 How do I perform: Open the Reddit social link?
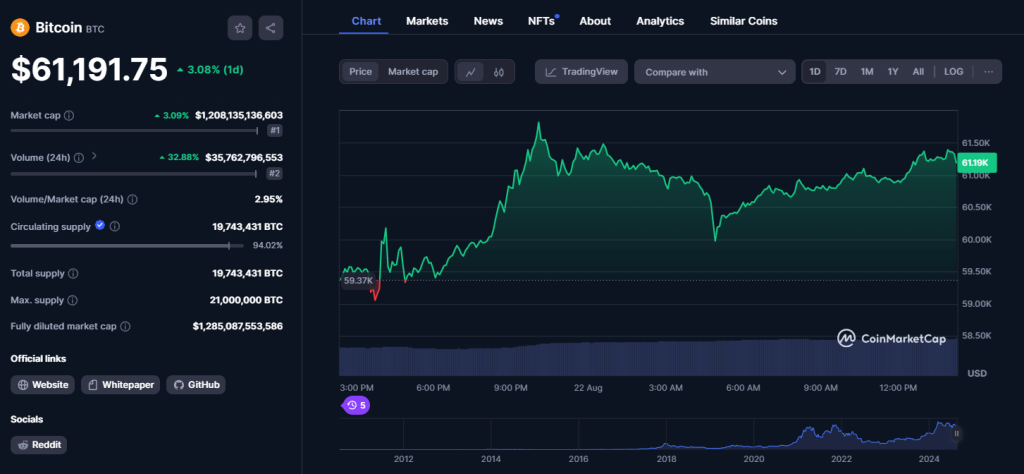39,445
